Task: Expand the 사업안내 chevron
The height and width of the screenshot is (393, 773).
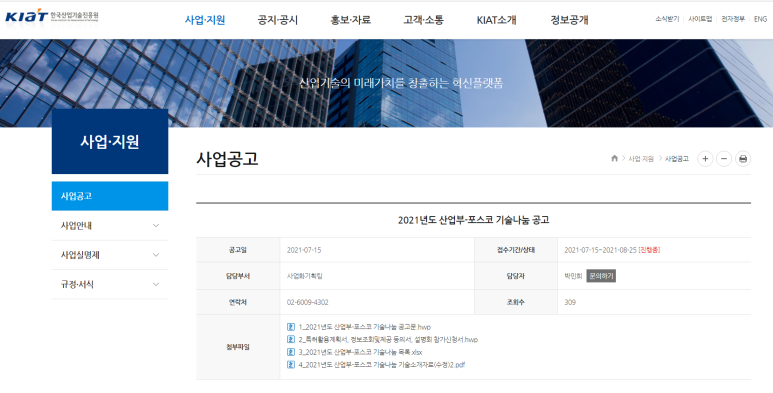Action: 156,225
